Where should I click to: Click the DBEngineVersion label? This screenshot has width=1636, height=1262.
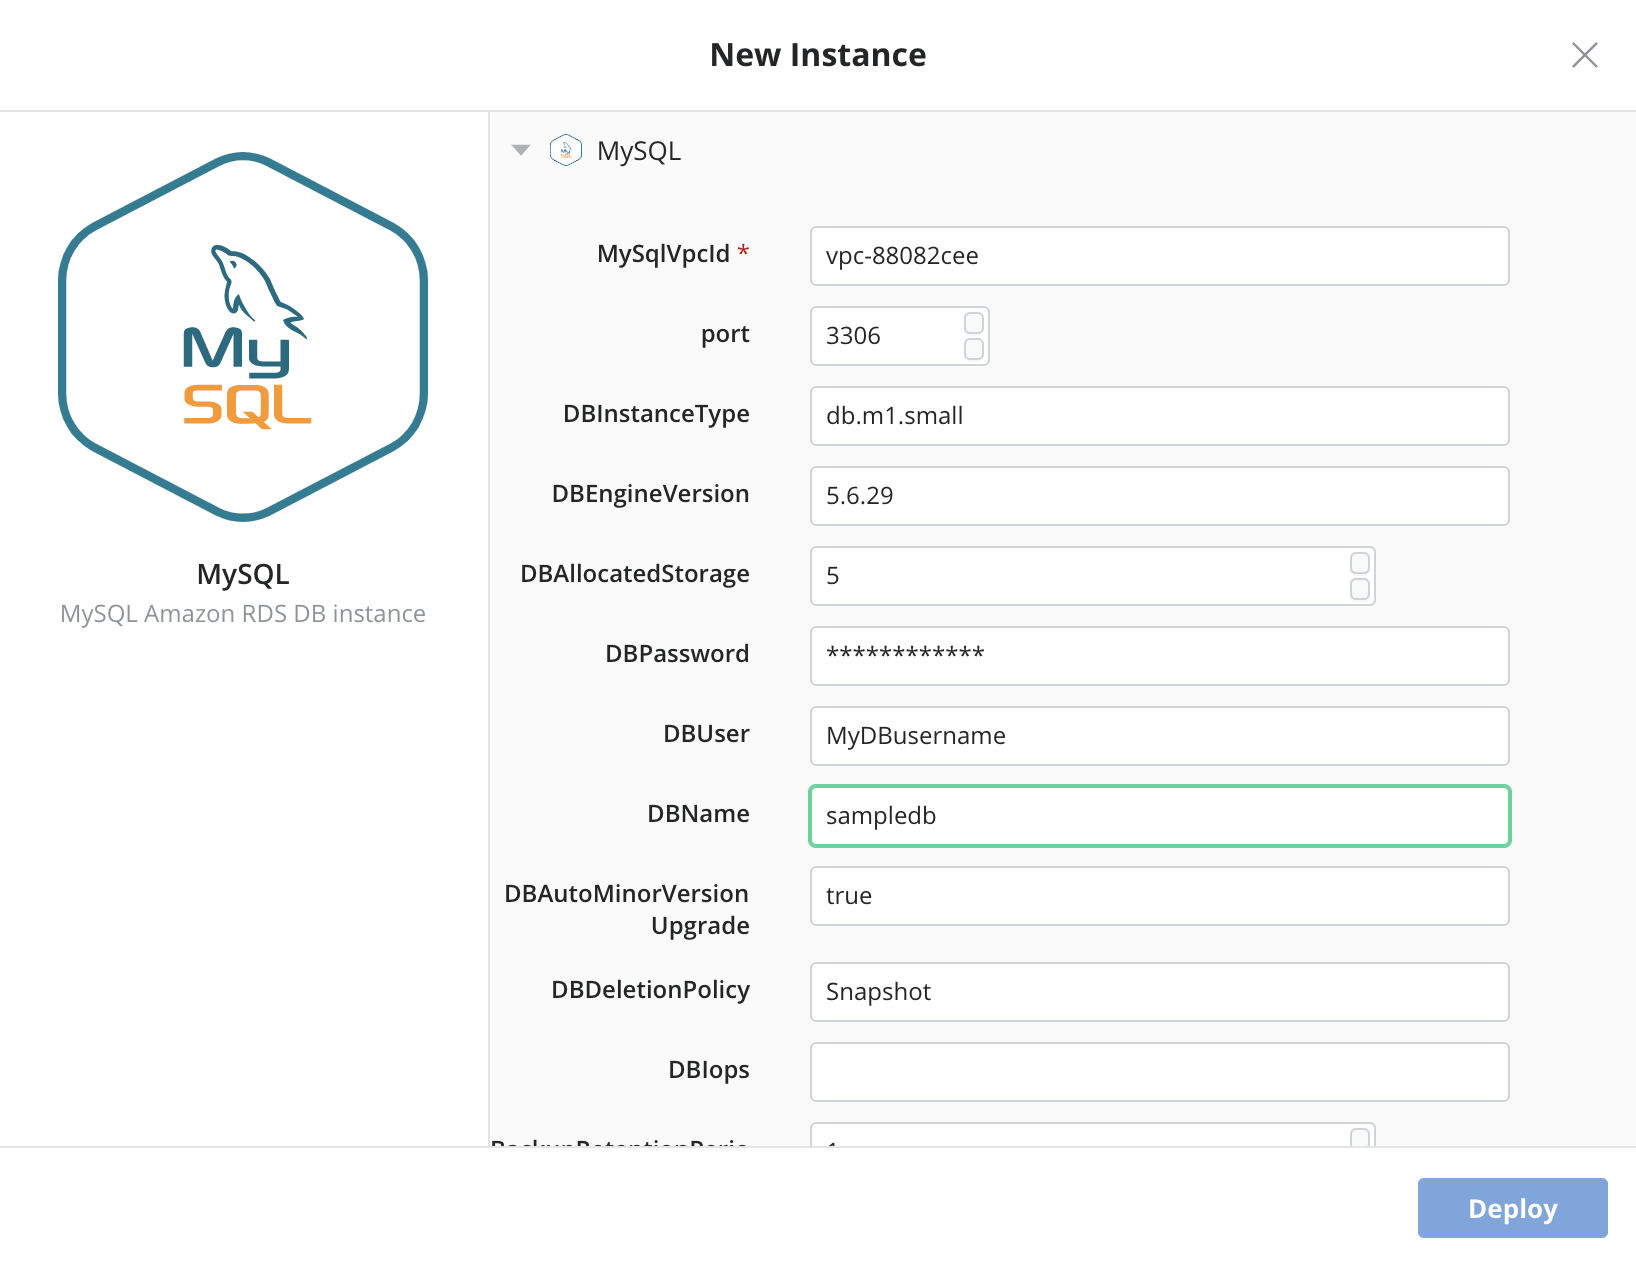point(650,494)
